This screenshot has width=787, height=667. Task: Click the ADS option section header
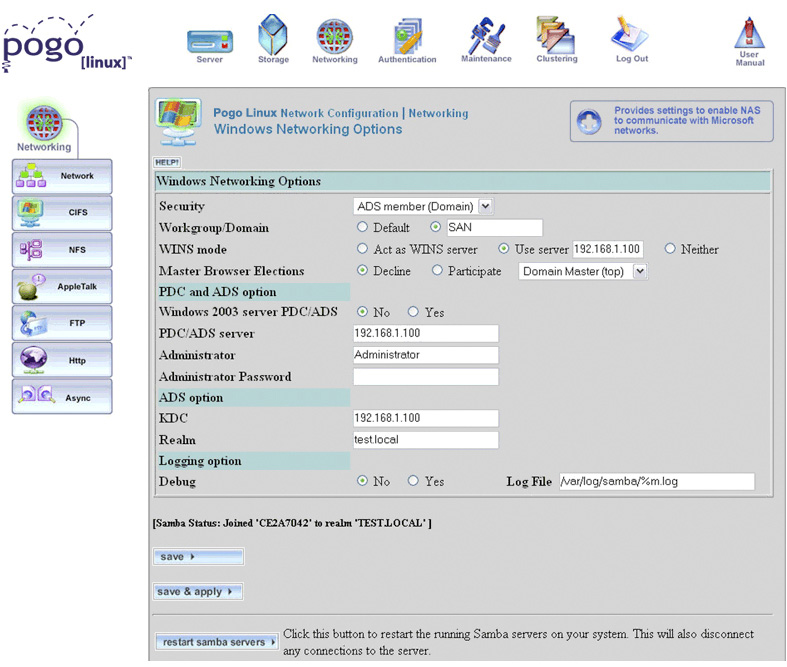click(253, 397)
